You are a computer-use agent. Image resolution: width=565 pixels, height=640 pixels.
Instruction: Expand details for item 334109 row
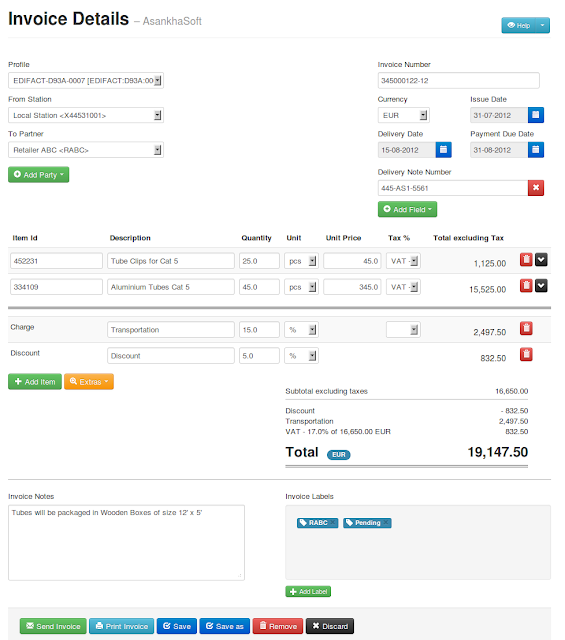click(541, 286)
